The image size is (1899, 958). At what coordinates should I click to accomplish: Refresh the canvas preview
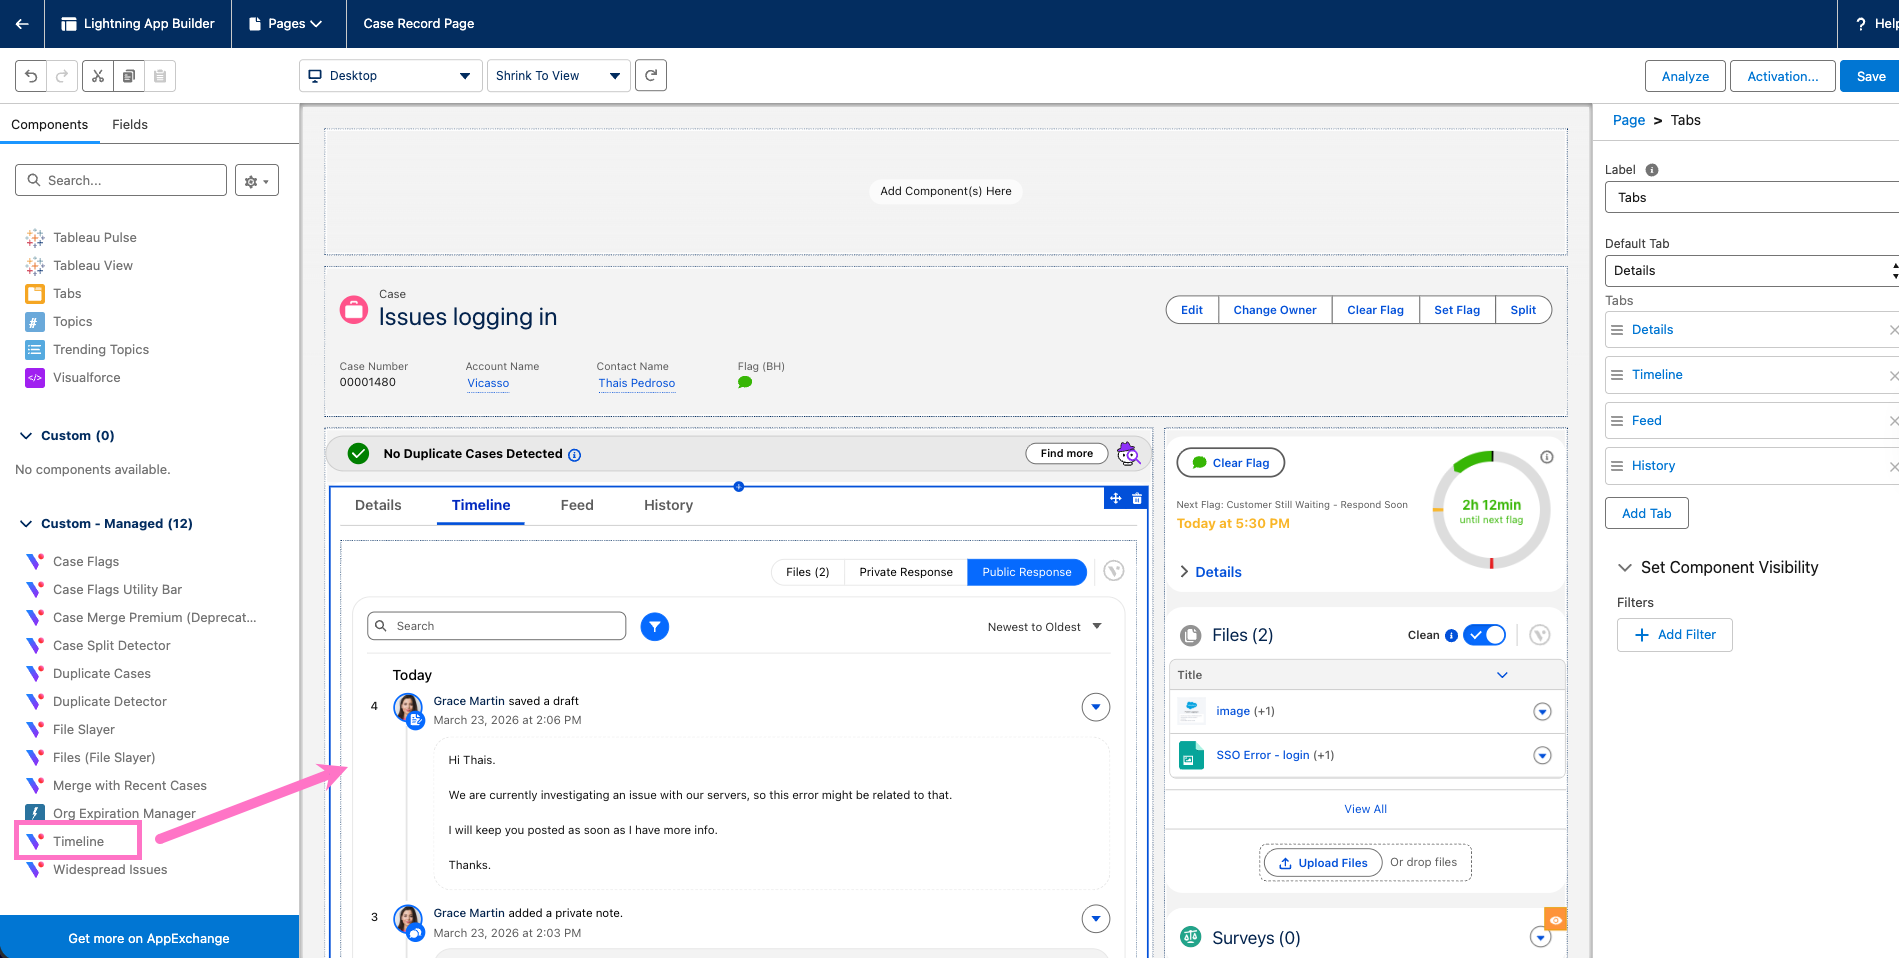click(651, 75)
